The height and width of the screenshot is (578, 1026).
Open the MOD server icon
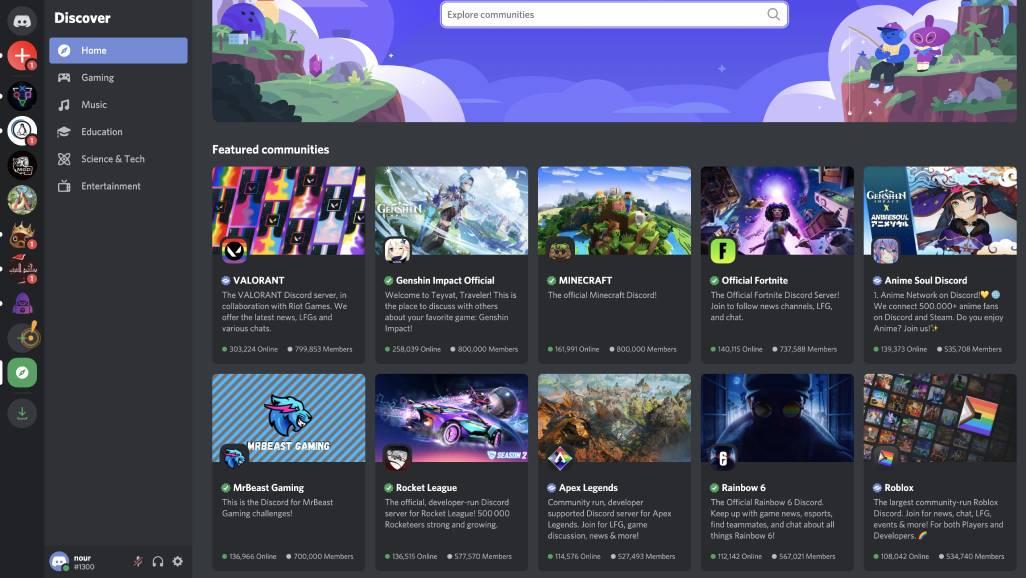point(22,165)
